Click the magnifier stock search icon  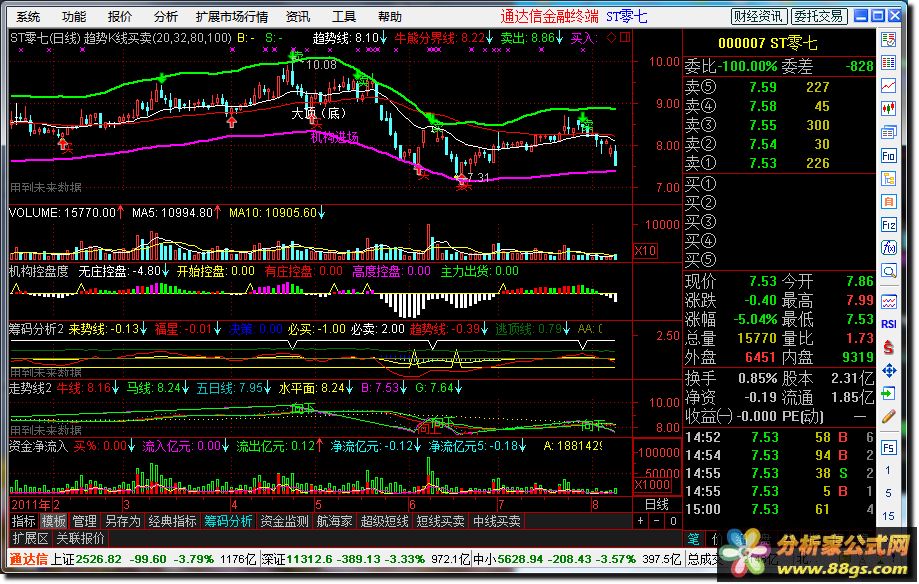889,271
